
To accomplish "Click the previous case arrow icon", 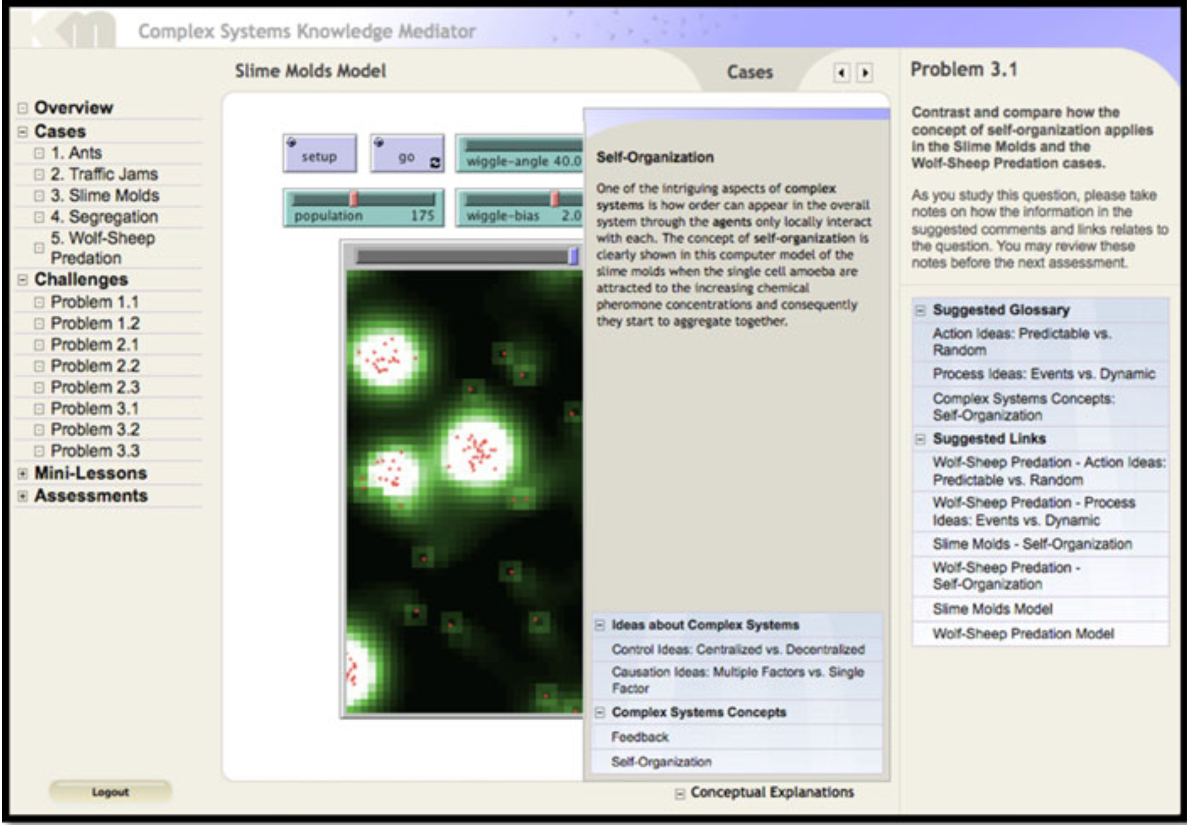I will tap(842, 73).
